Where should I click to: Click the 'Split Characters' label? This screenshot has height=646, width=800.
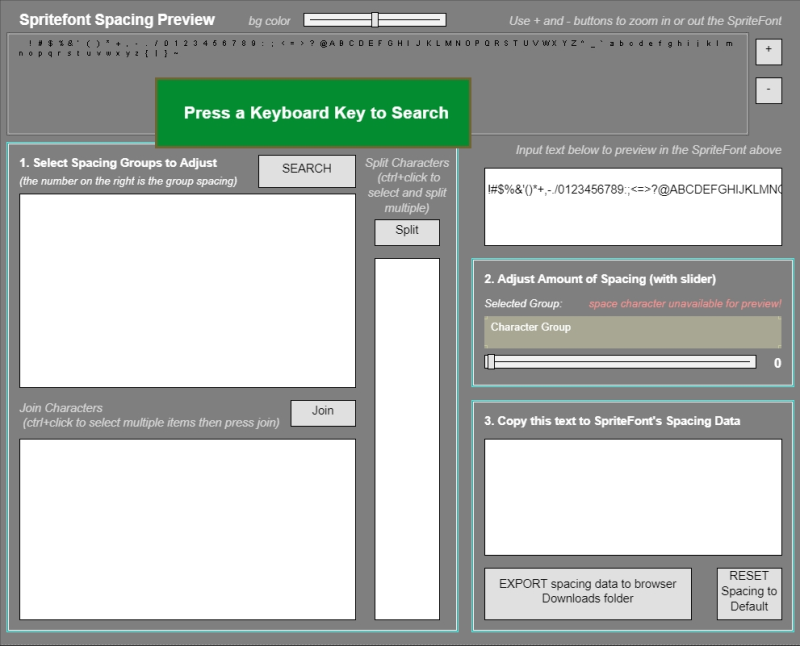click(x=407, y=163)
